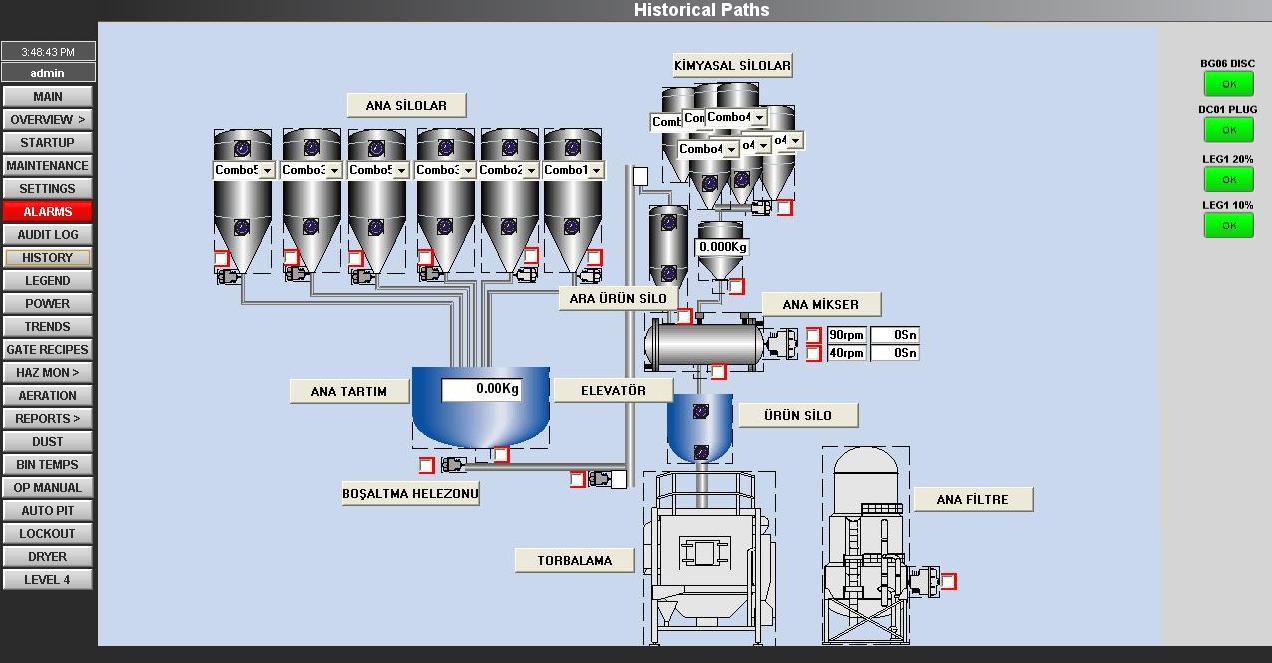Click the chemical silos screw conveyor motor
This screenshot has width=1272, height=663.
point(762,208)
